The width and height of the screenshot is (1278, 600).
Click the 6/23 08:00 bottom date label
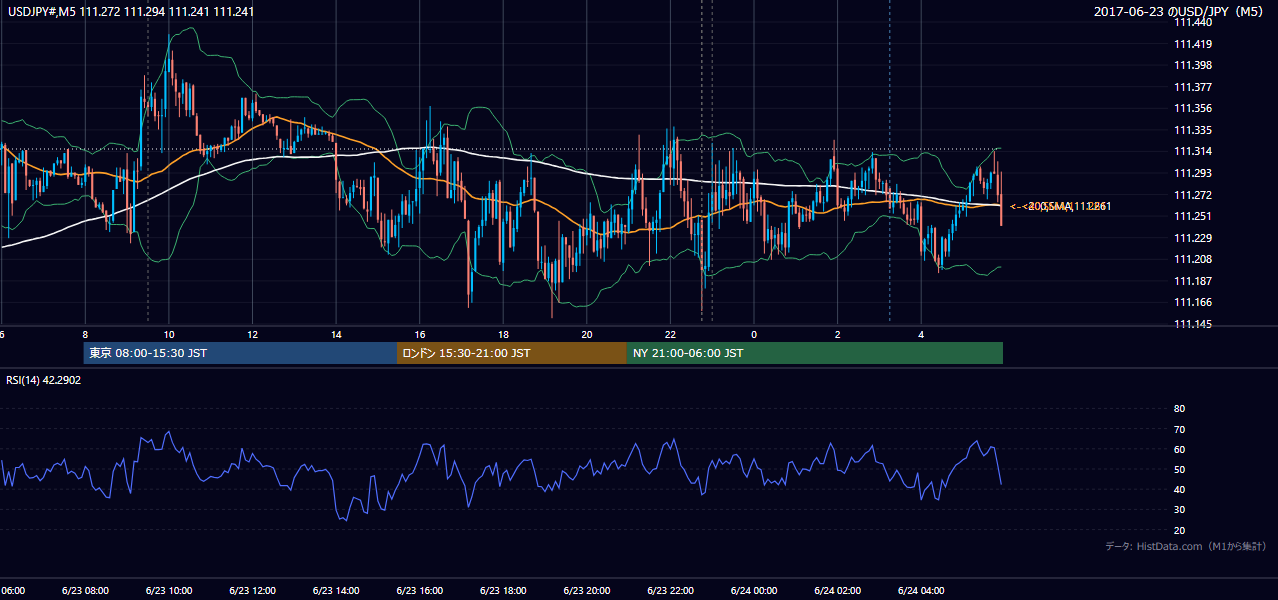coord(85,590)
